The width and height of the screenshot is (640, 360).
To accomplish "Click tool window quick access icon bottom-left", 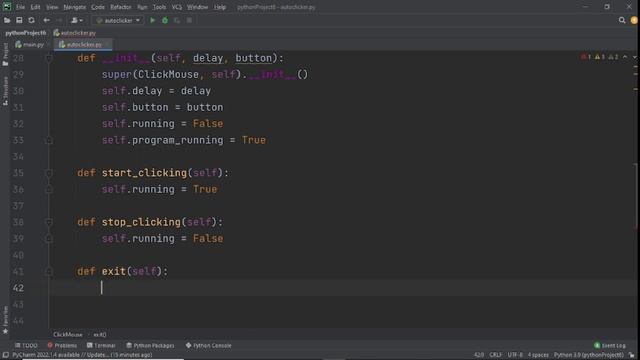I will point(5,355).
